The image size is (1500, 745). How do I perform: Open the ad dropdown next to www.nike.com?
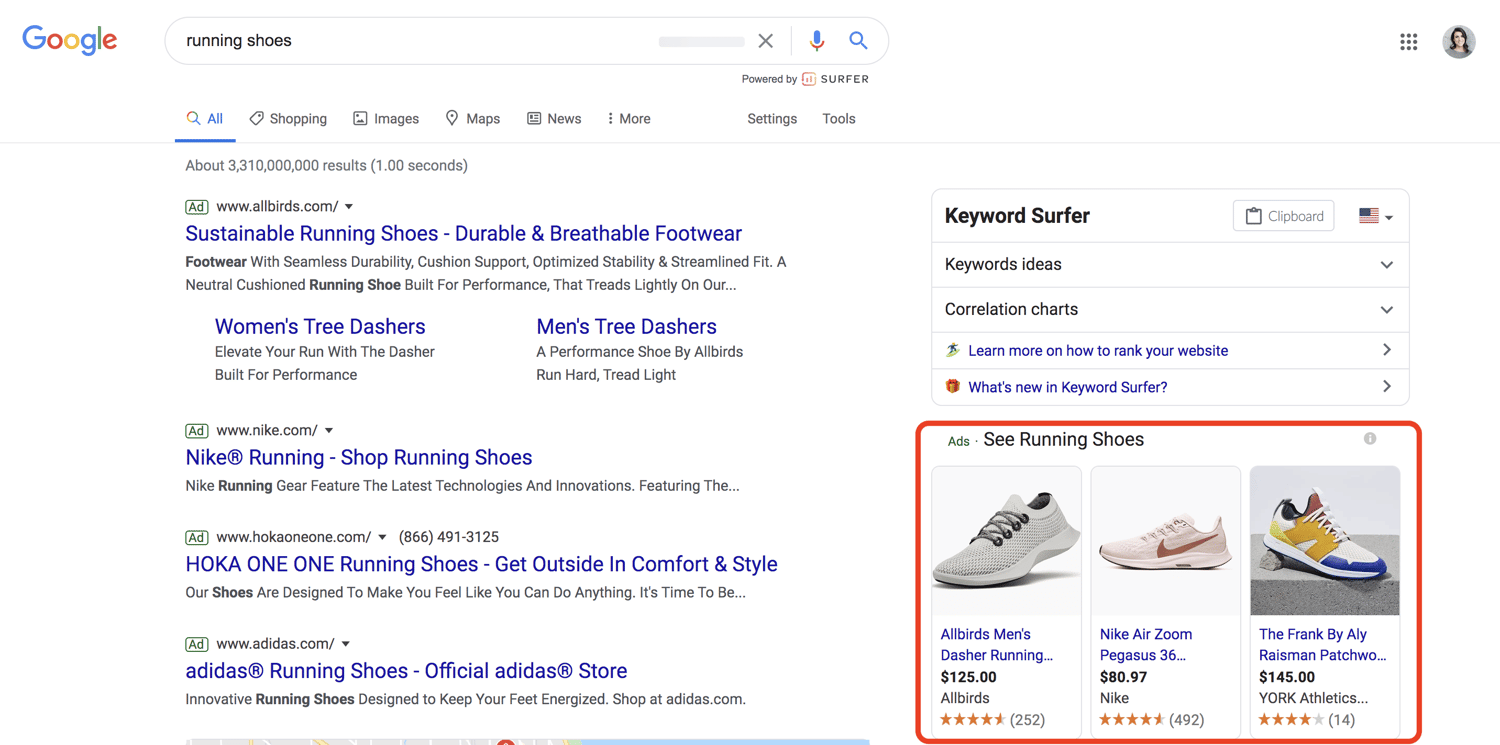click(x=330, y=430)
